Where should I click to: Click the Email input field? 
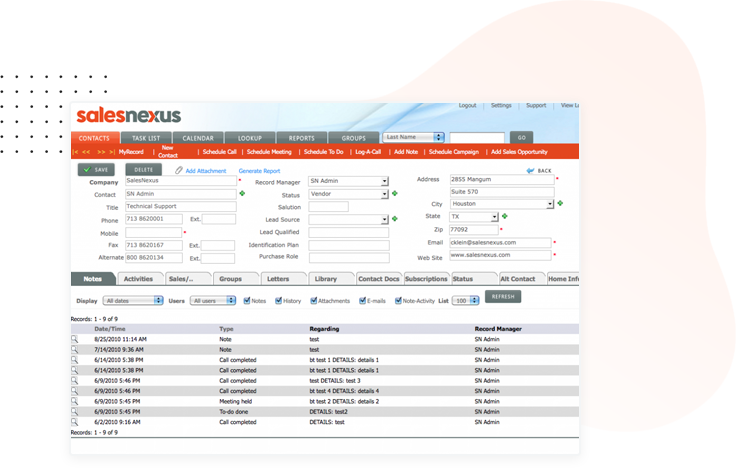500,243
